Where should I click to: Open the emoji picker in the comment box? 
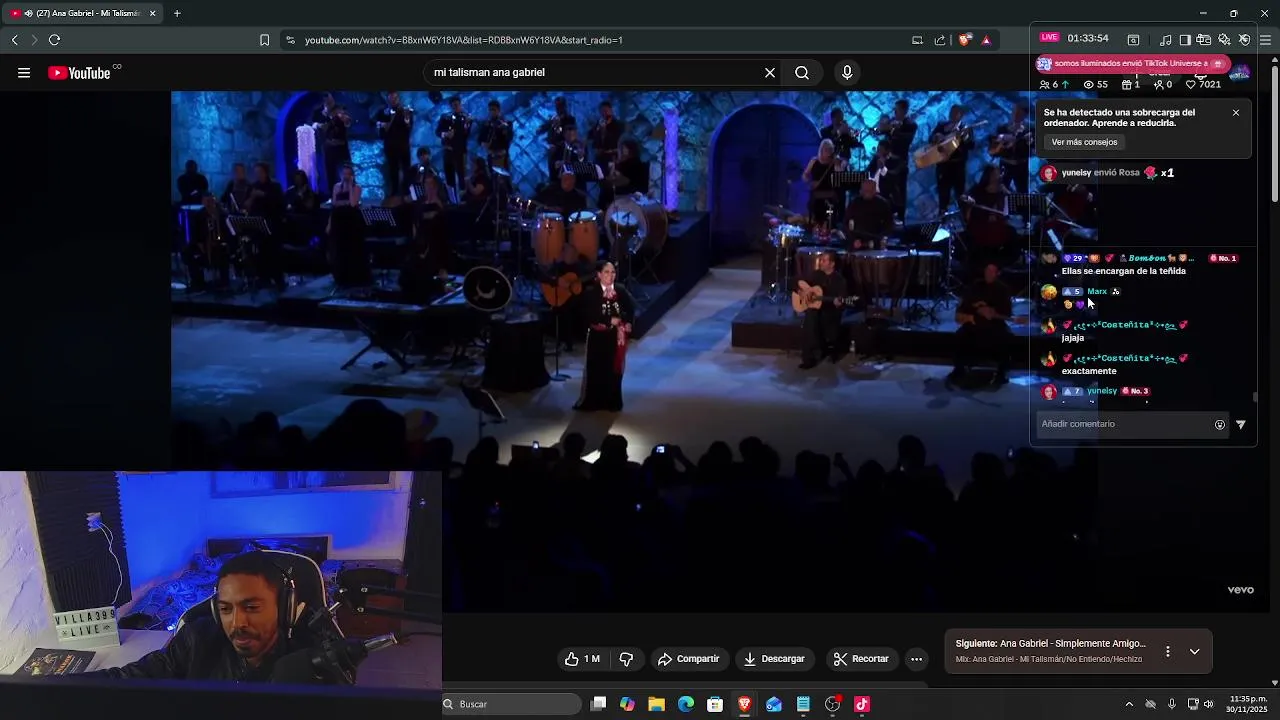tap(1220, 425)
